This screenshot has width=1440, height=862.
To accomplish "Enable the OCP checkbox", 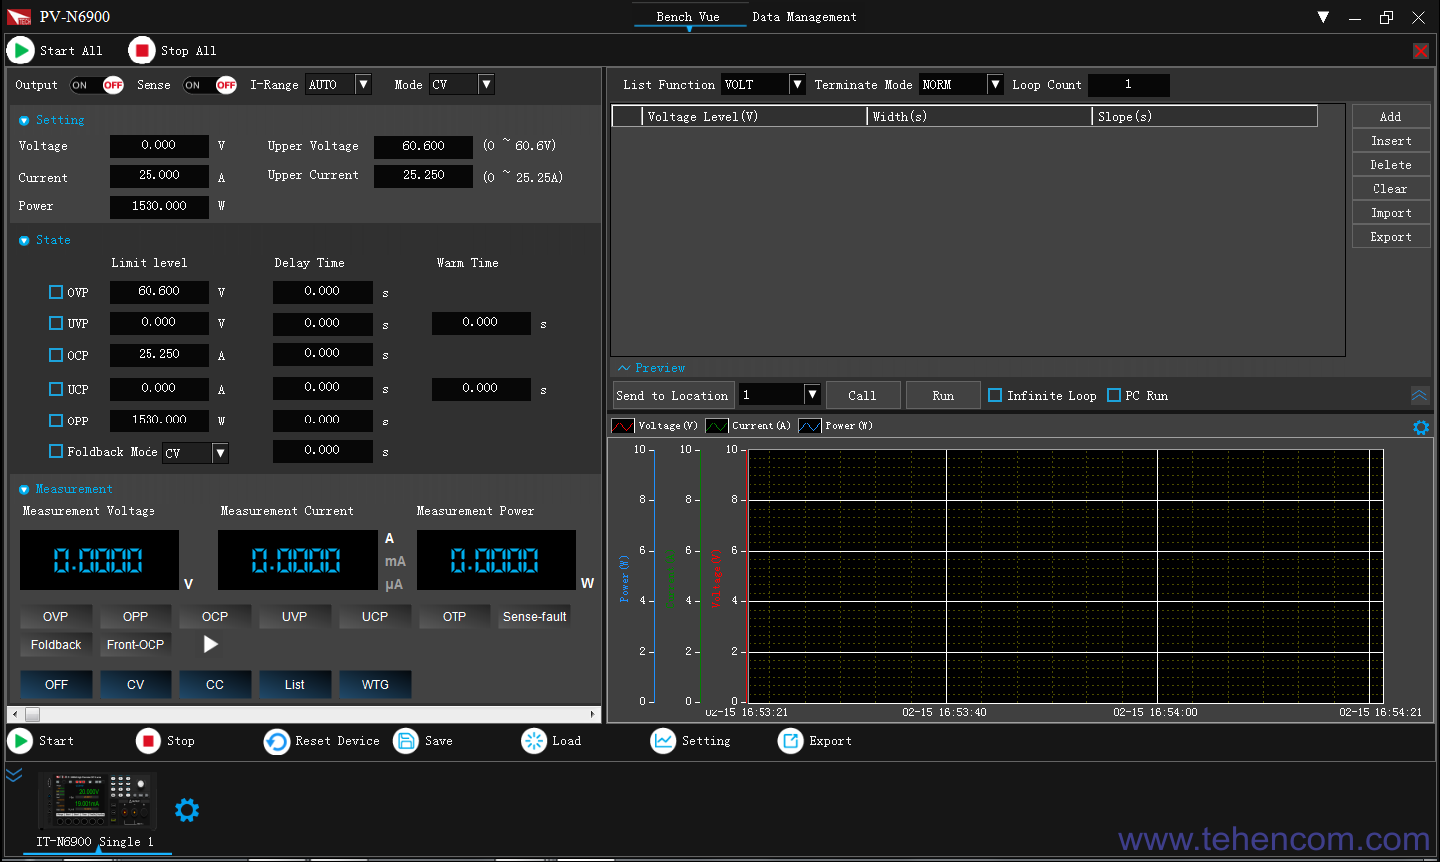I will (x=56, y=355).
